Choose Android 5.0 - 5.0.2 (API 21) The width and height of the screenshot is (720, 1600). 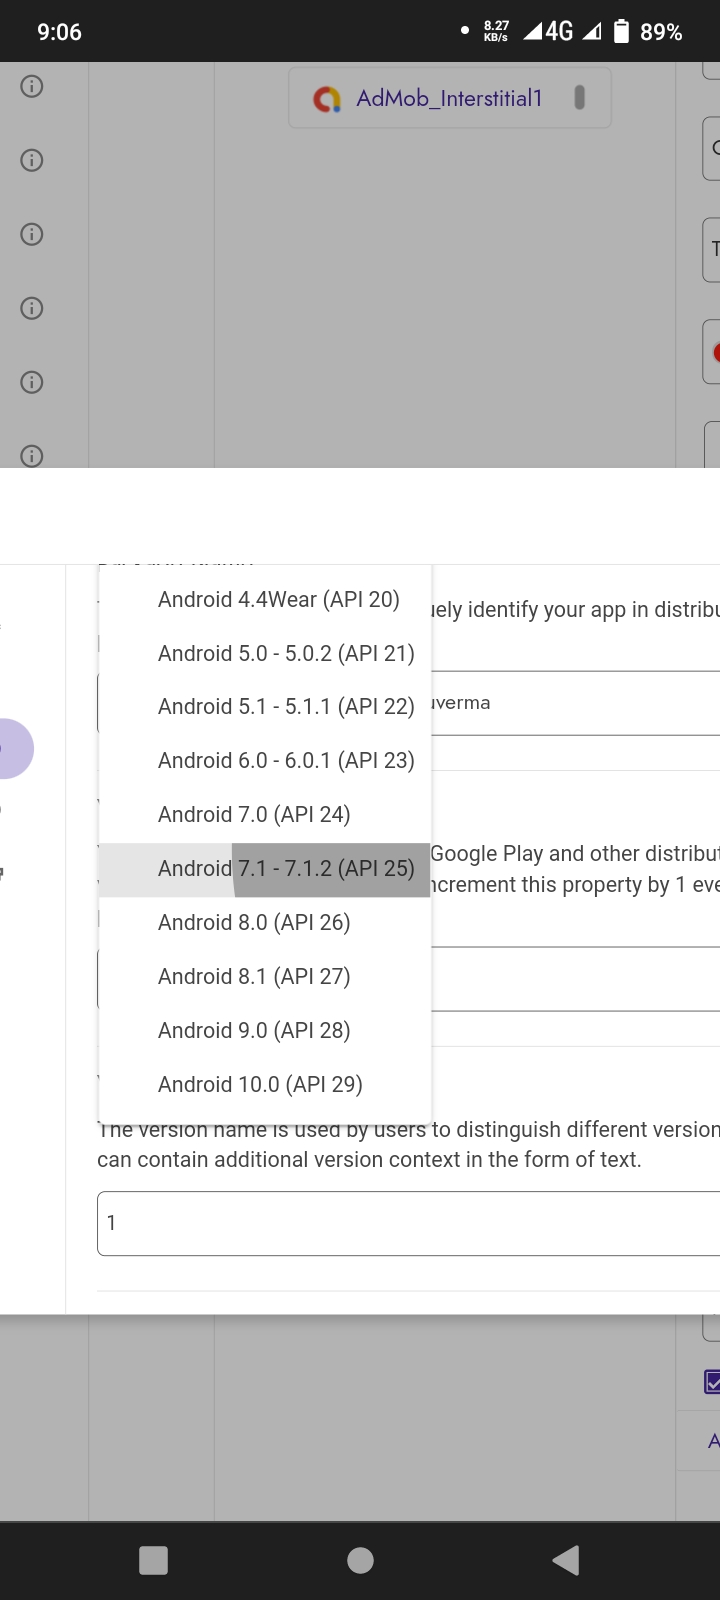[286, 653]
